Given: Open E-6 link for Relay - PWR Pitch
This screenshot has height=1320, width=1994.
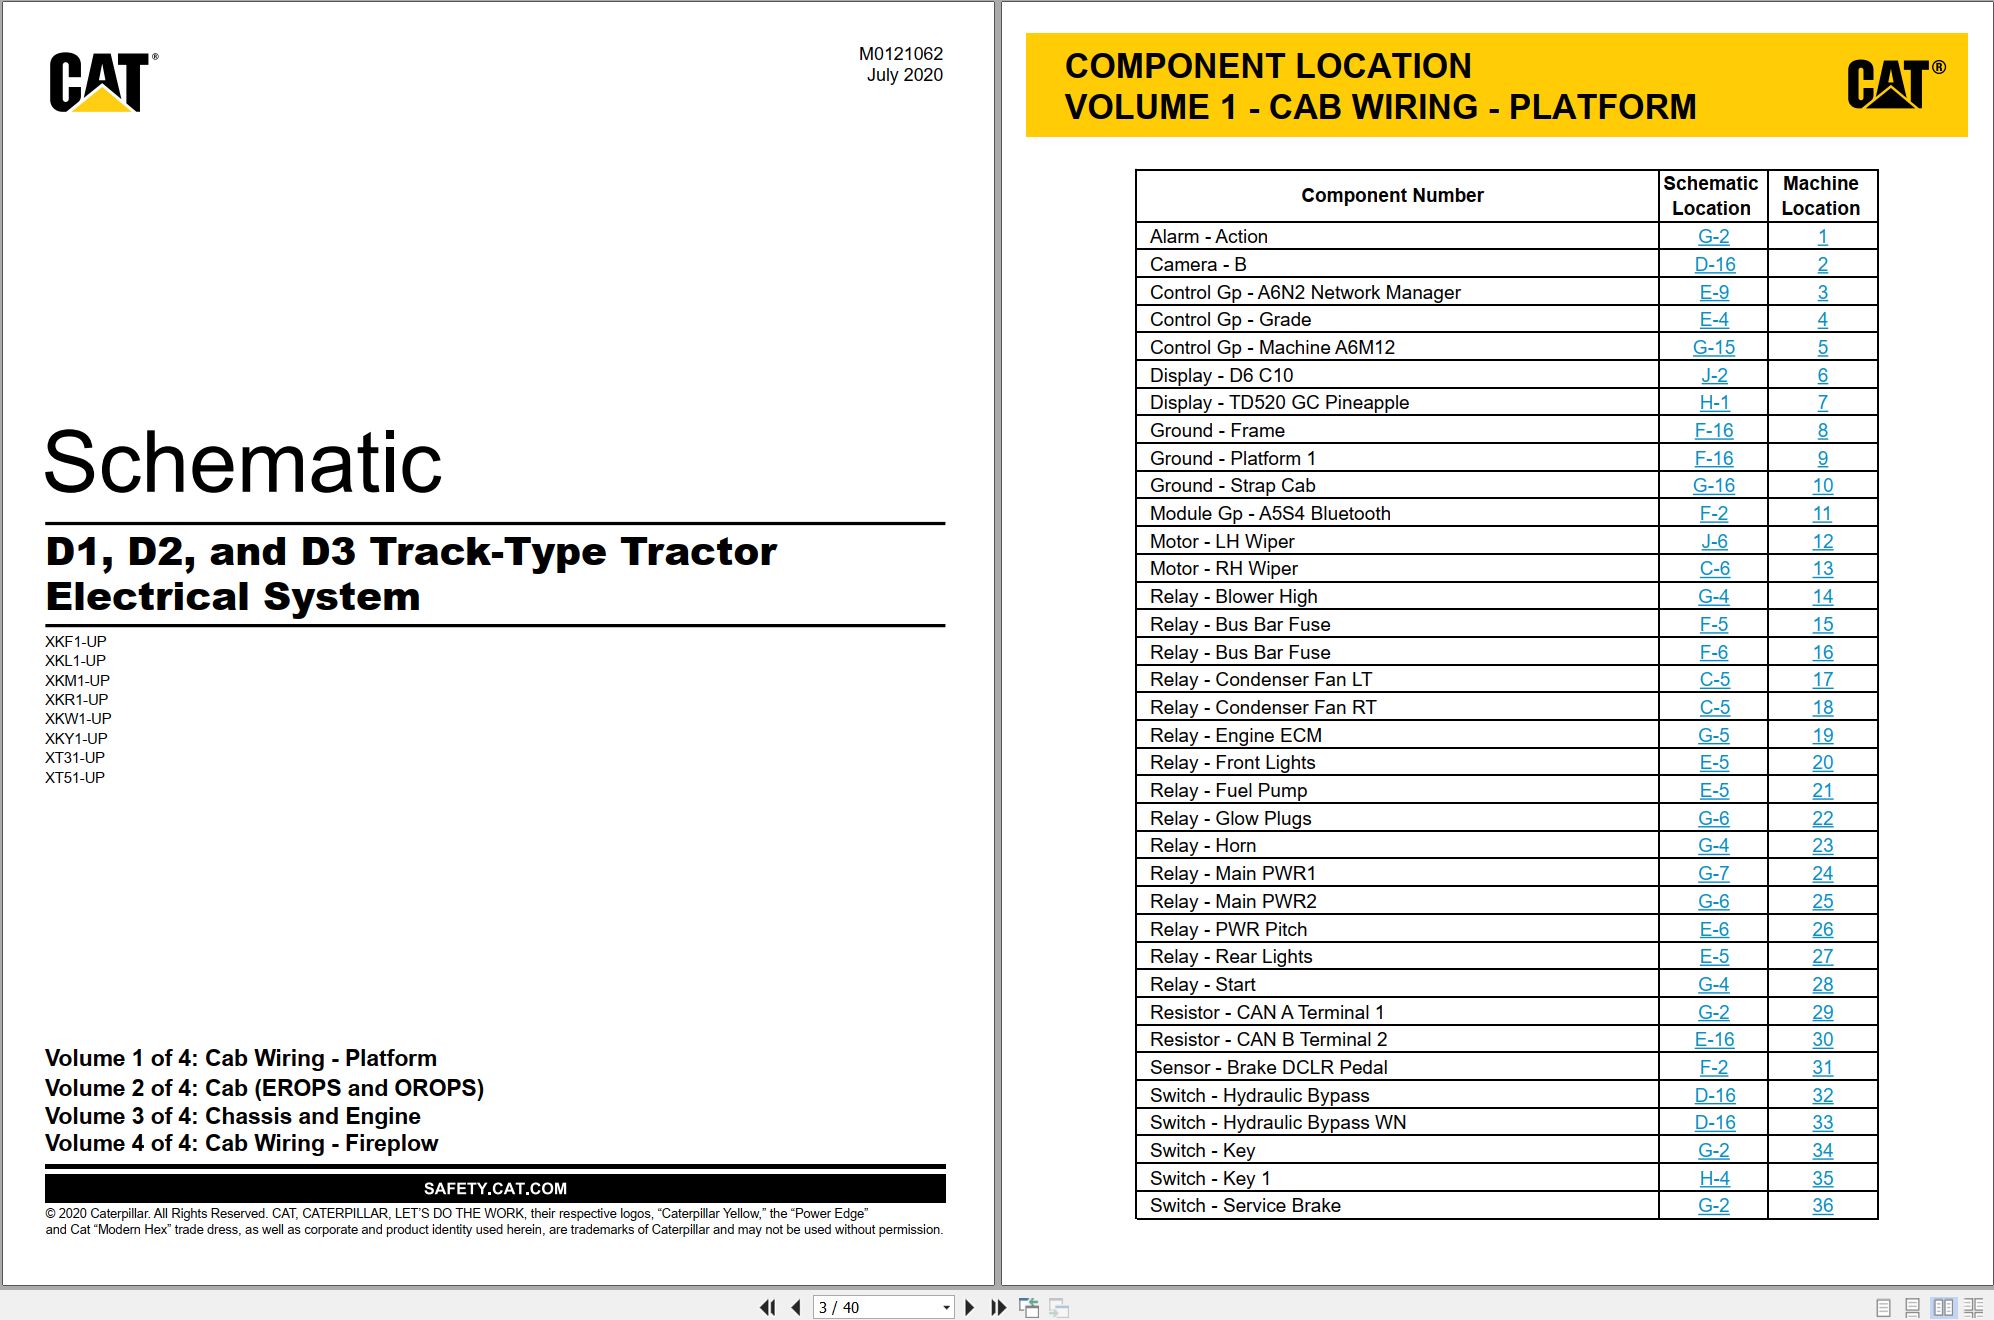Looking at the screenshot, I should pyautogui.click(x=1713, y=929).
